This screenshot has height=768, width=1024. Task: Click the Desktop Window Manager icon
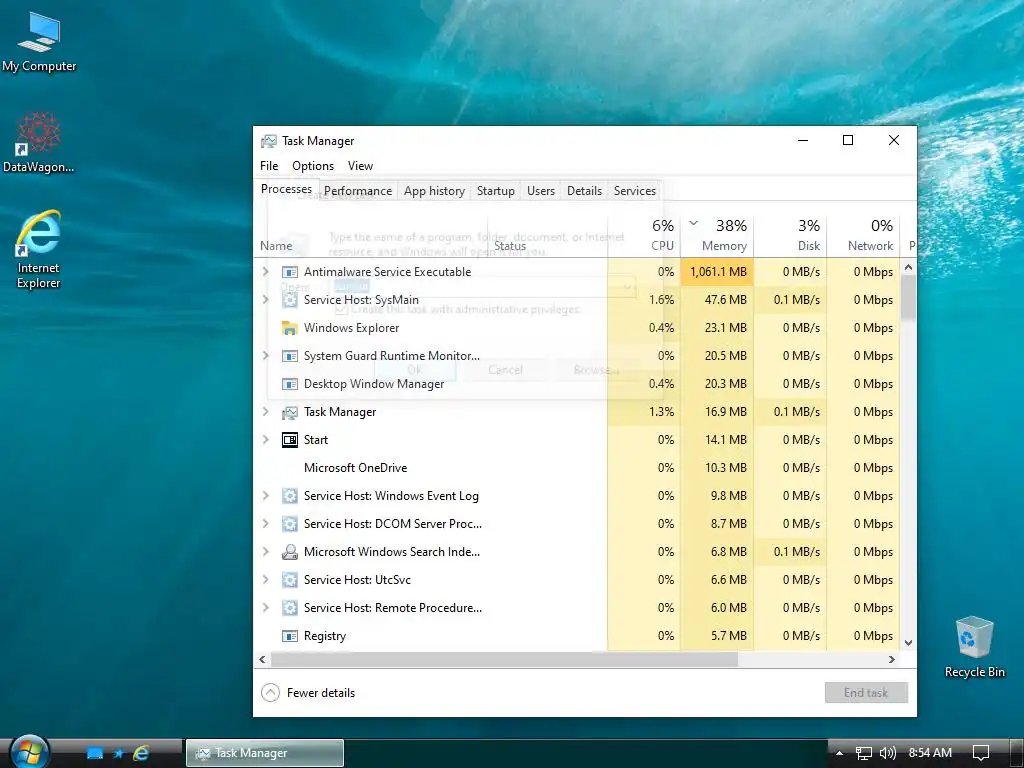click(289, 384)
